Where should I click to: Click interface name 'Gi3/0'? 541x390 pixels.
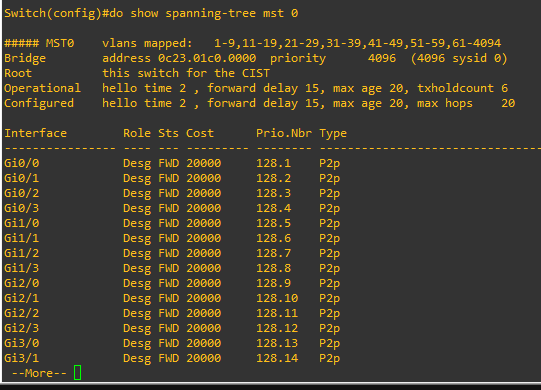[x=22, y=343]
